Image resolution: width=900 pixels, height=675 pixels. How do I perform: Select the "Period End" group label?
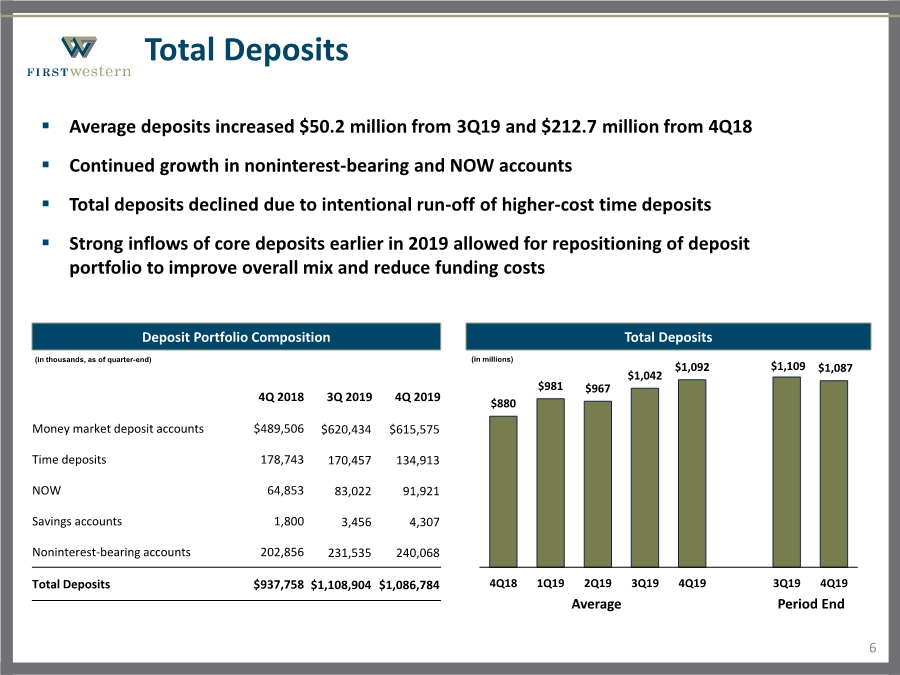coord(810,604)
